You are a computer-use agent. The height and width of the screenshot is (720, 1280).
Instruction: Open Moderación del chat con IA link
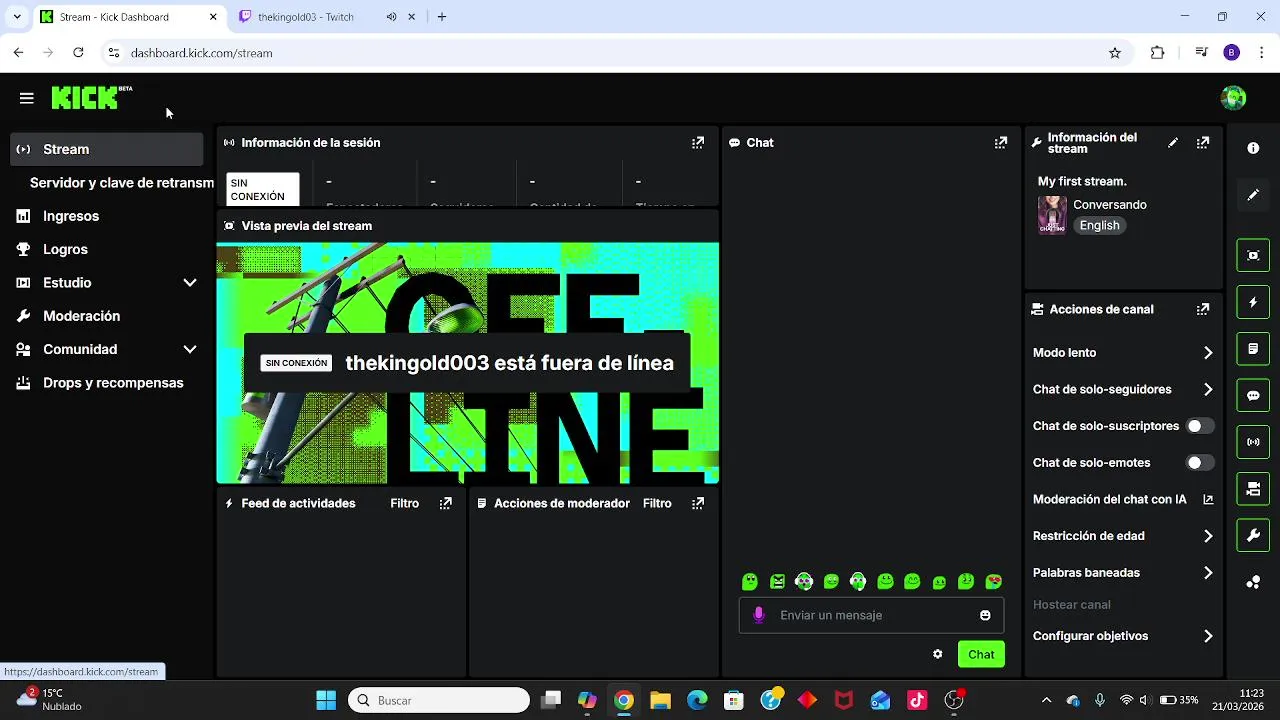(1123, 499)
